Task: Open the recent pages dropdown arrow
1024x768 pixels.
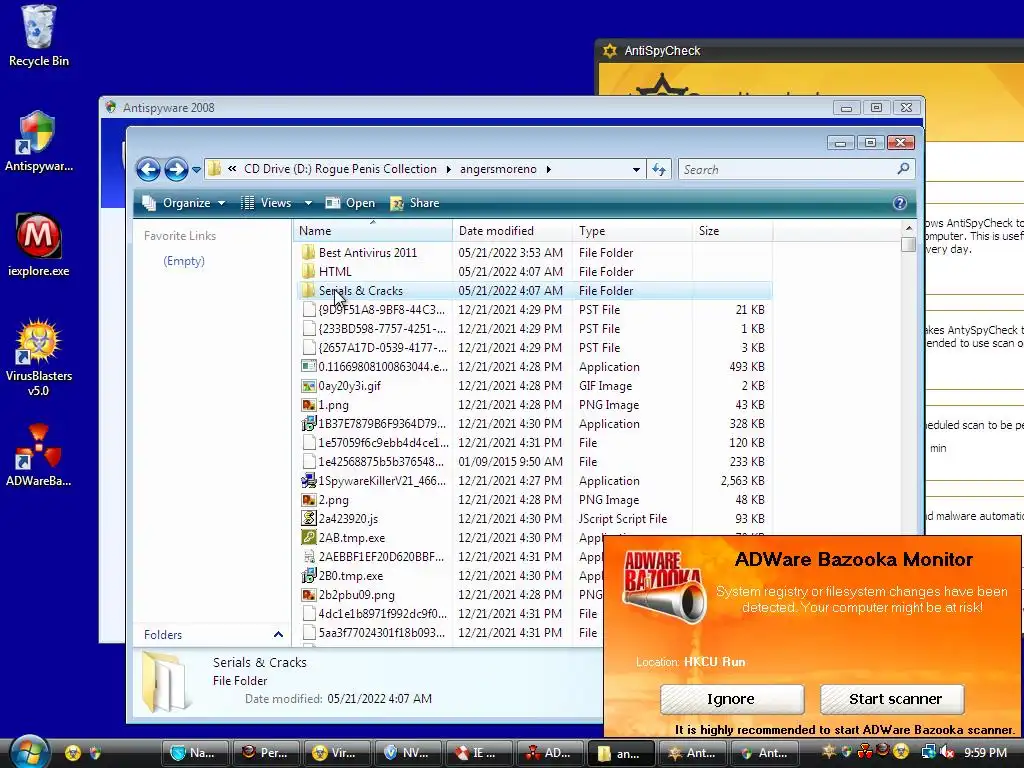Action: (x=196, y=170)
